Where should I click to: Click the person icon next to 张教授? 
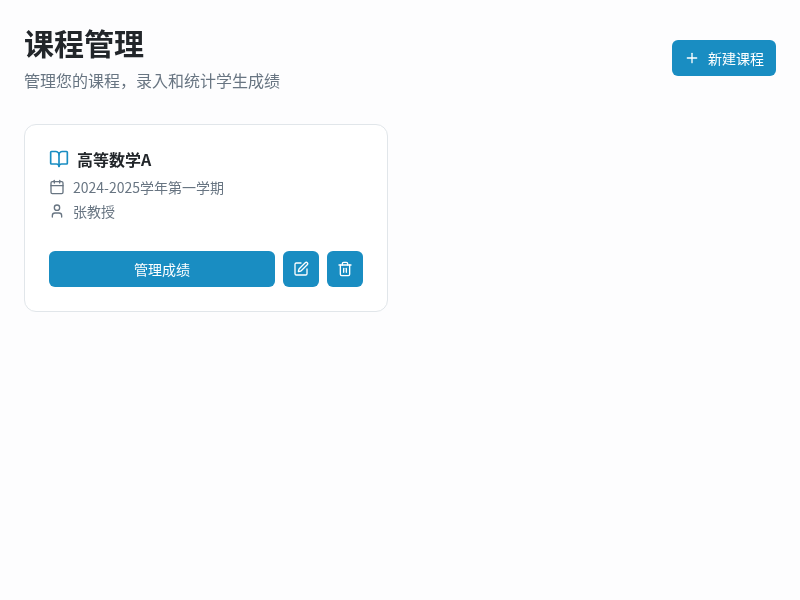57,211
